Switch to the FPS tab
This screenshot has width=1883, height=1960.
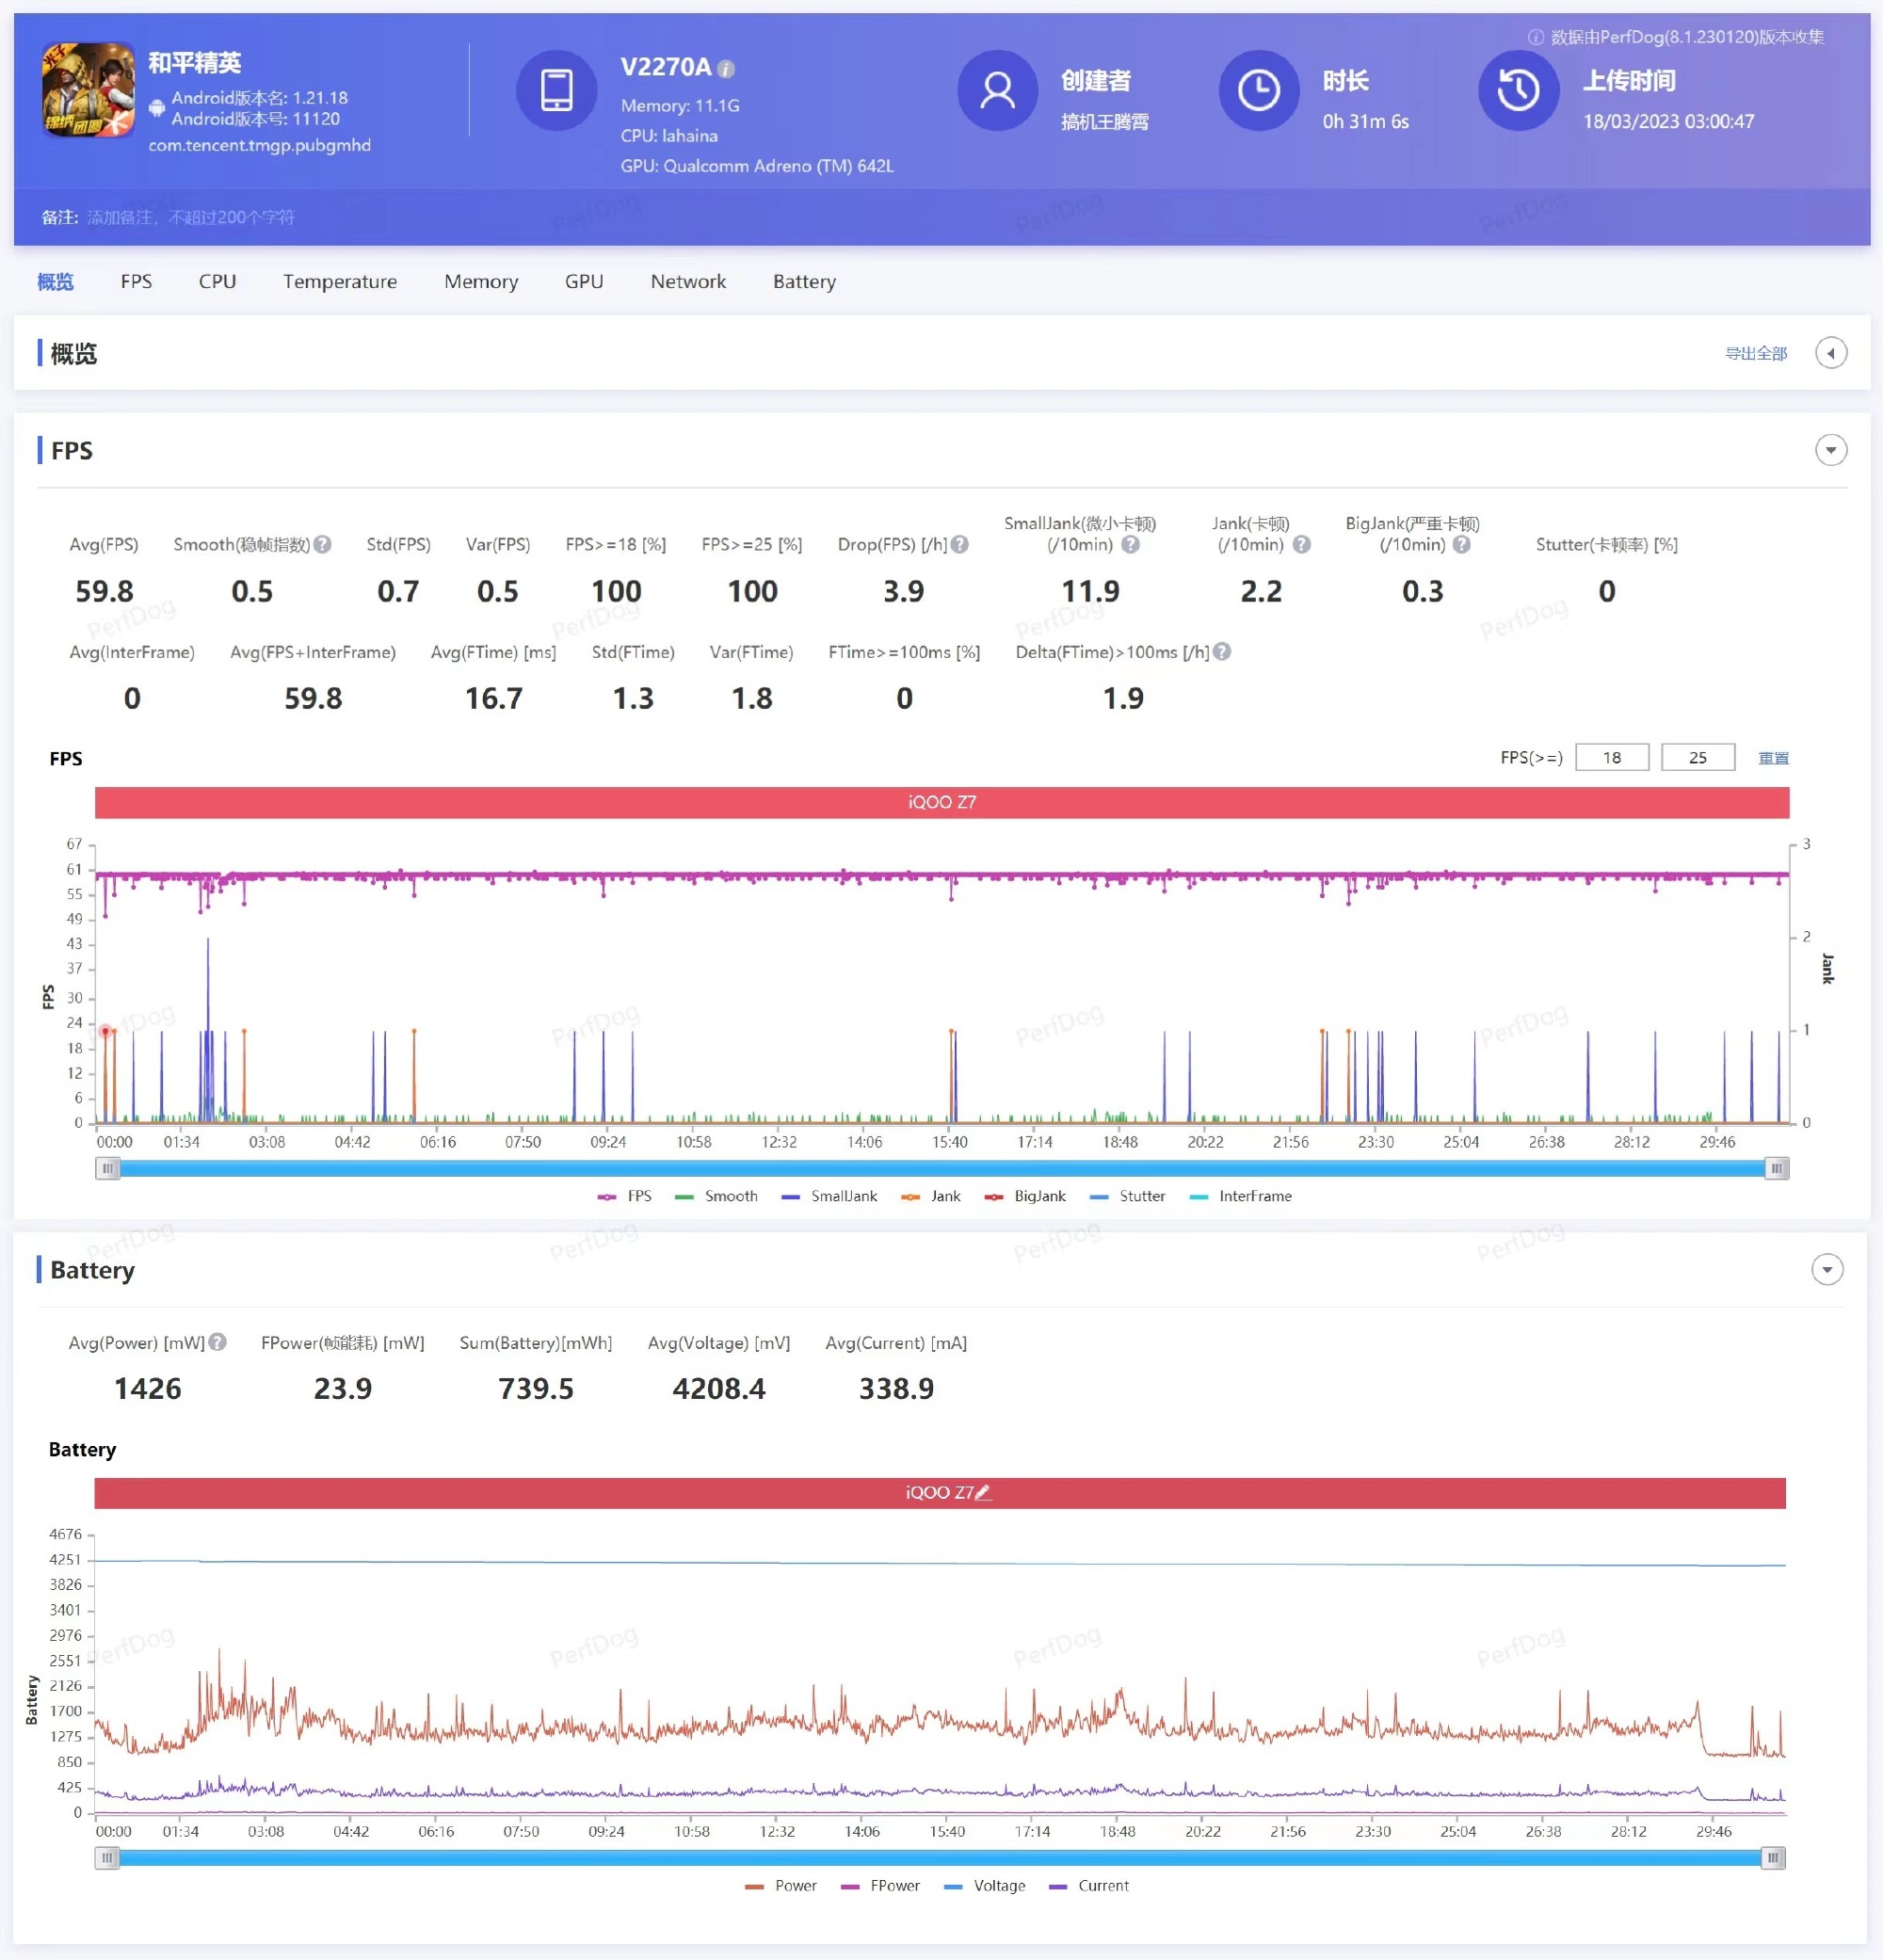(136, 281)
